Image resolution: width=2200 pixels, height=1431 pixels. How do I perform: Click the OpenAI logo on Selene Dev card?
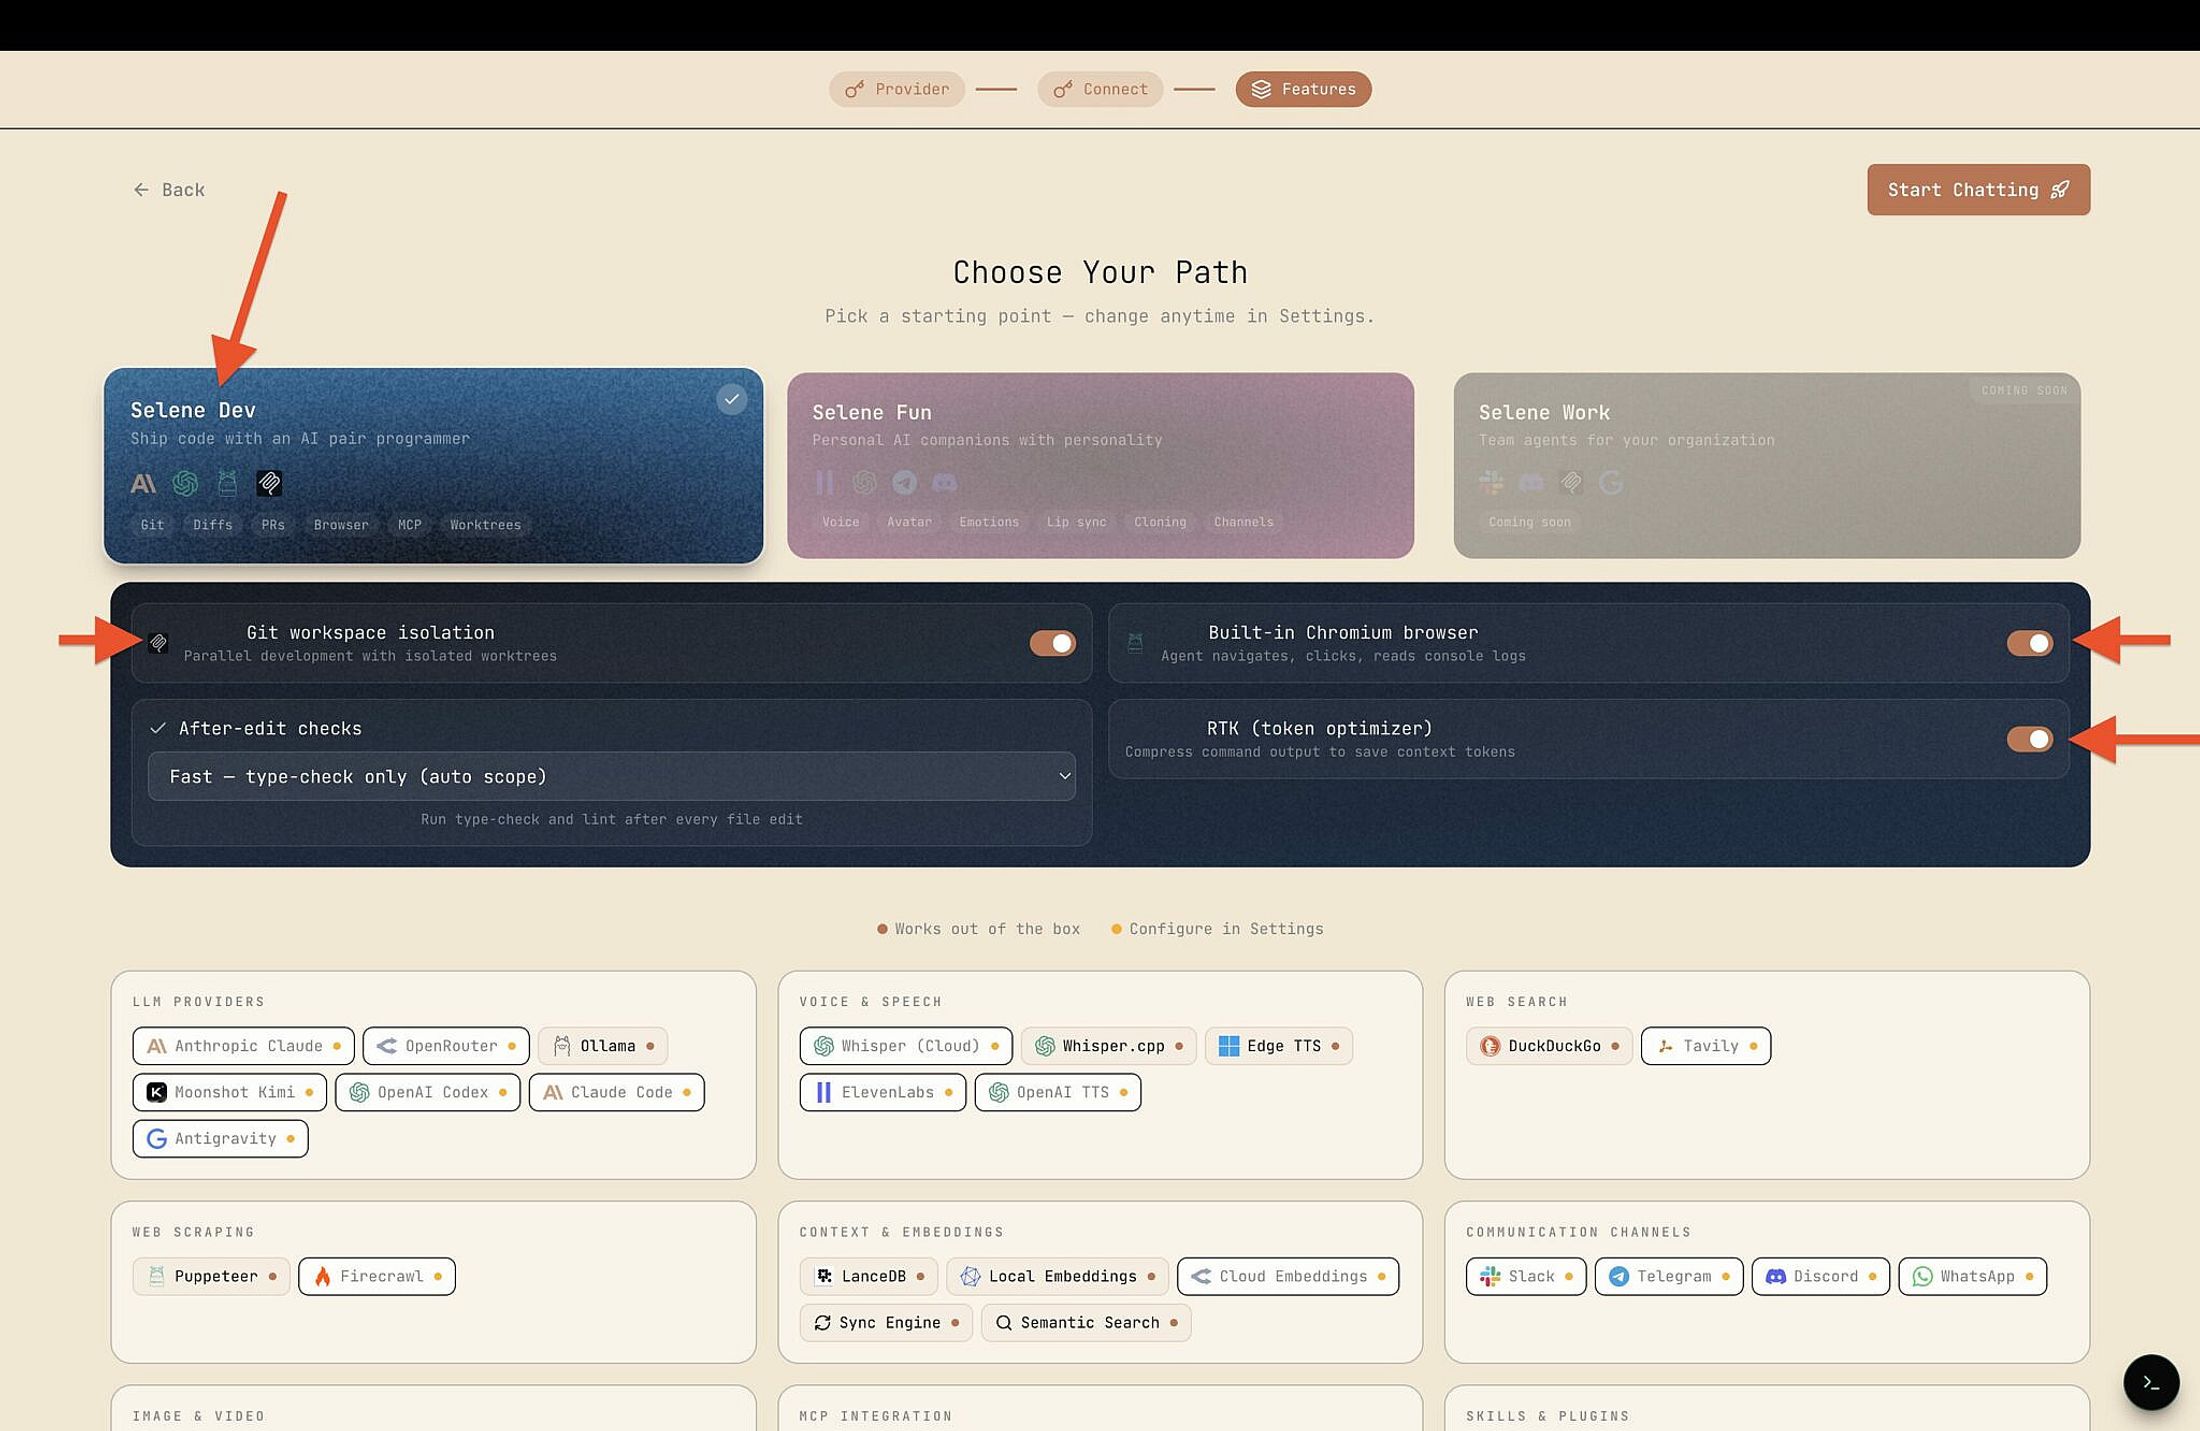coord(185,484)
